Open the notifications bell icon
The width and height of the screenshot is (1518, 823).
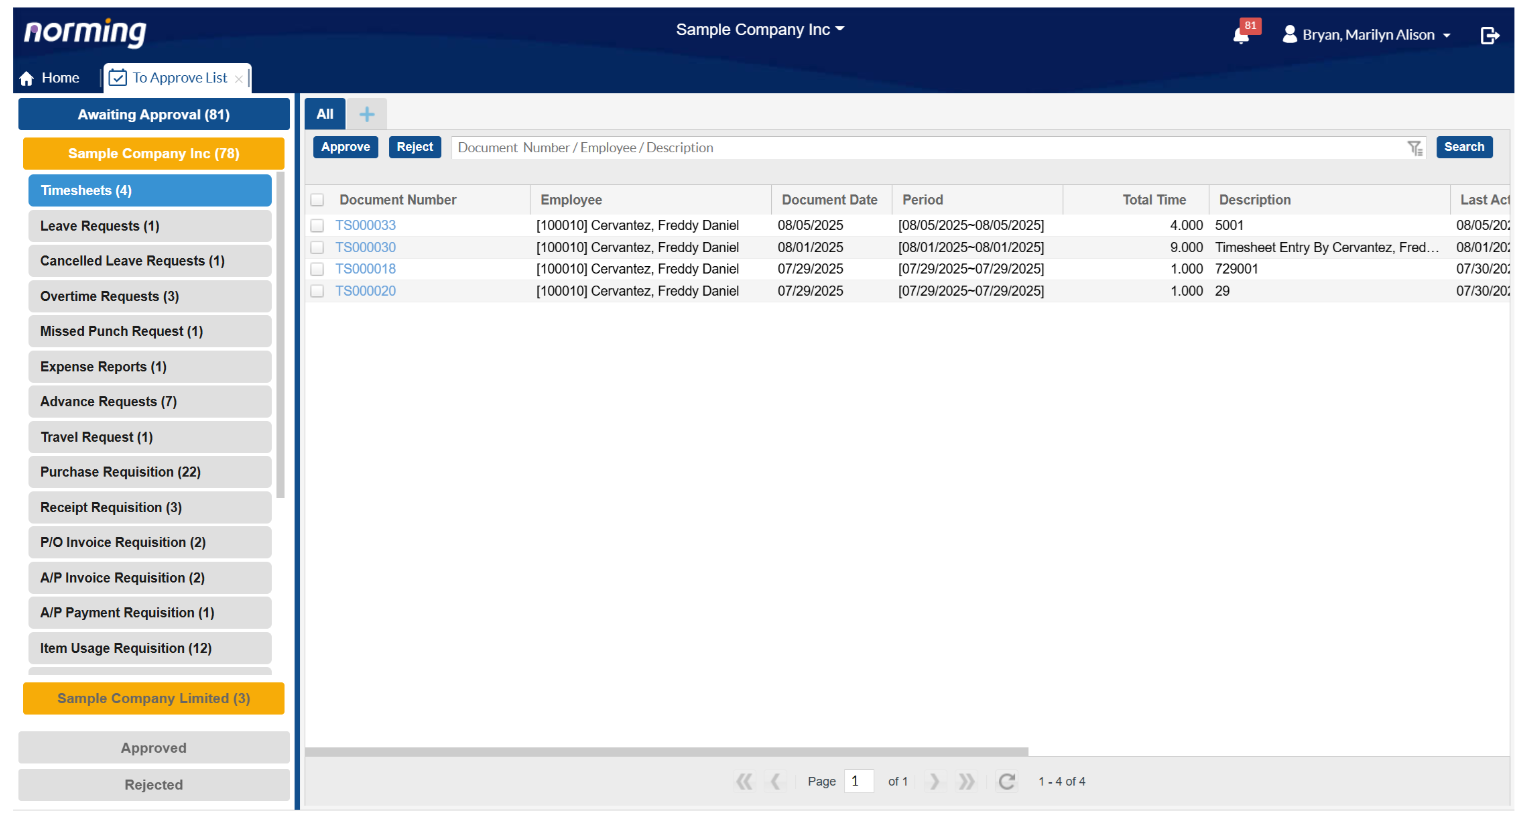pos(1241,36)
